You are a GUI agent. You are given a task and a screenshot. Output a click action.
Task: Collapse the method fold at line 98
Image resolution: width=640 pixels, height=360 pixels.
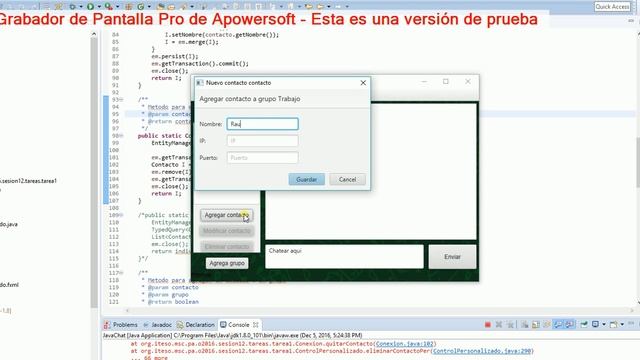pos(121,136)
